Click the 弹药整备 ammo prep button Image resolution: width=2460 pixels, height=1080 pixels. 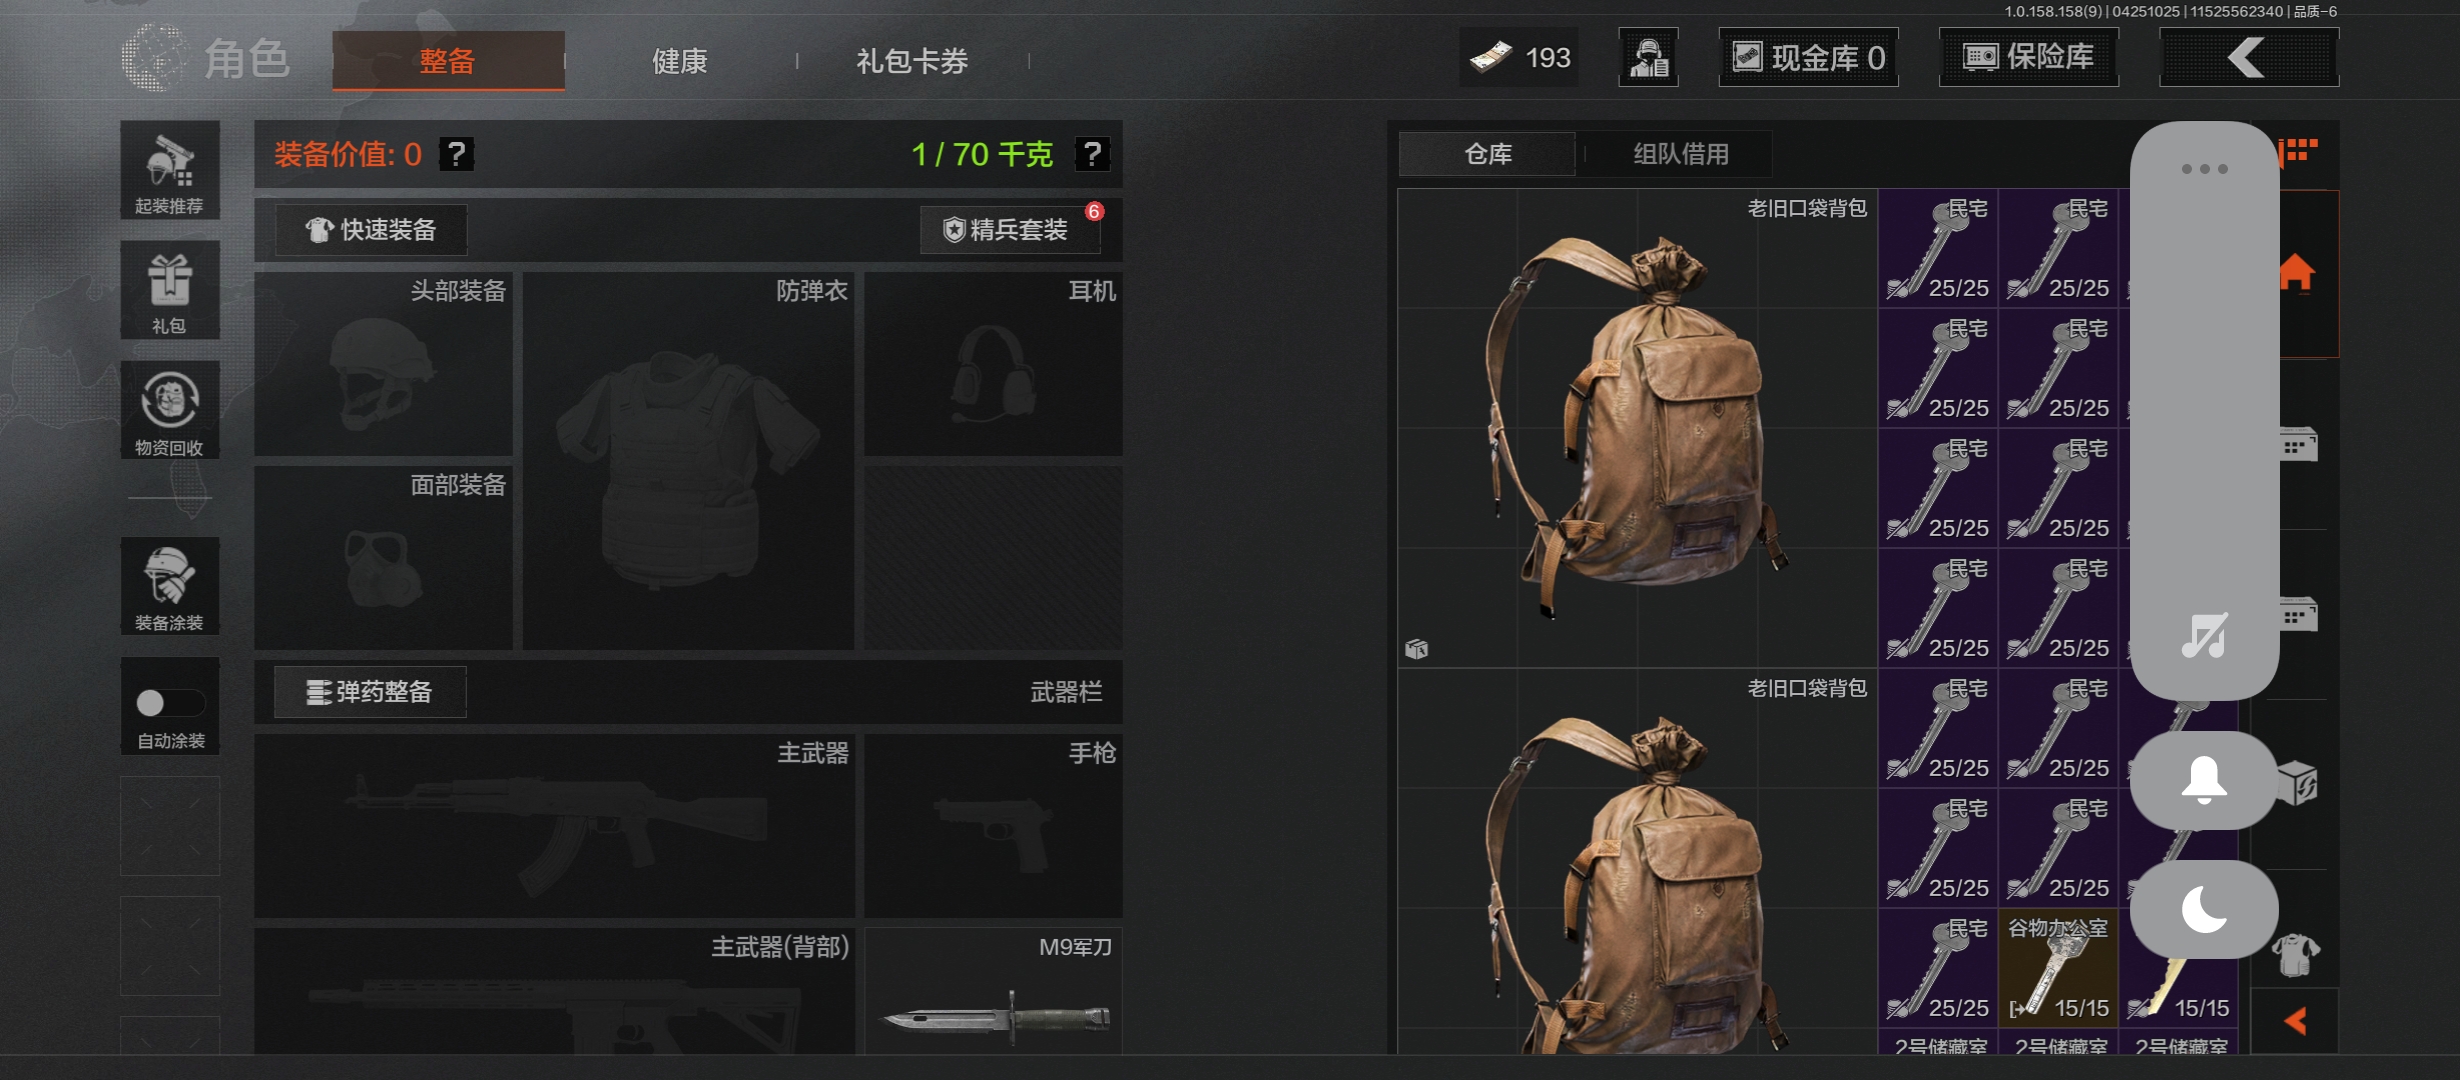point(370,692)
